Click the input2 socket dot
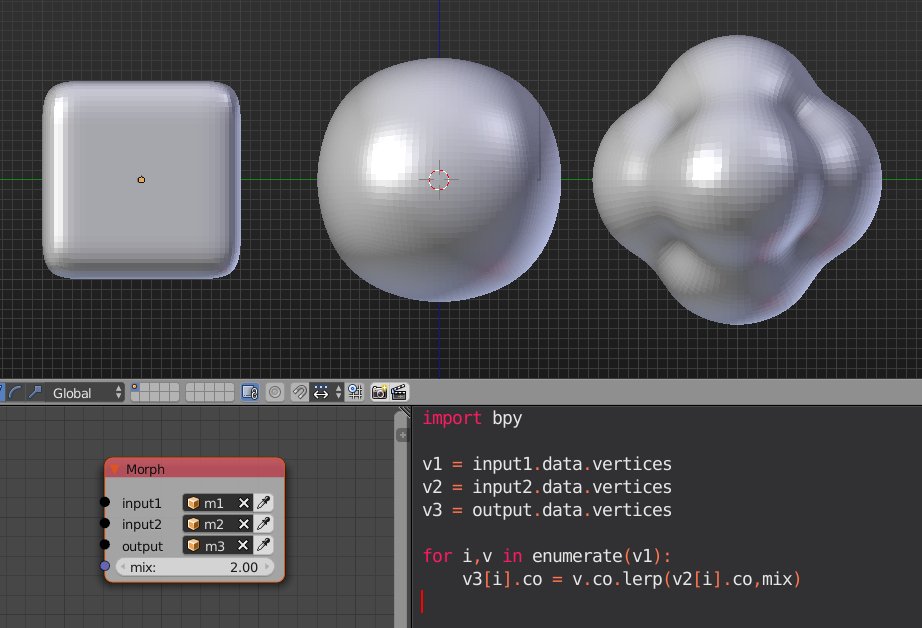922x628 pixels. (x=105, y=523)
